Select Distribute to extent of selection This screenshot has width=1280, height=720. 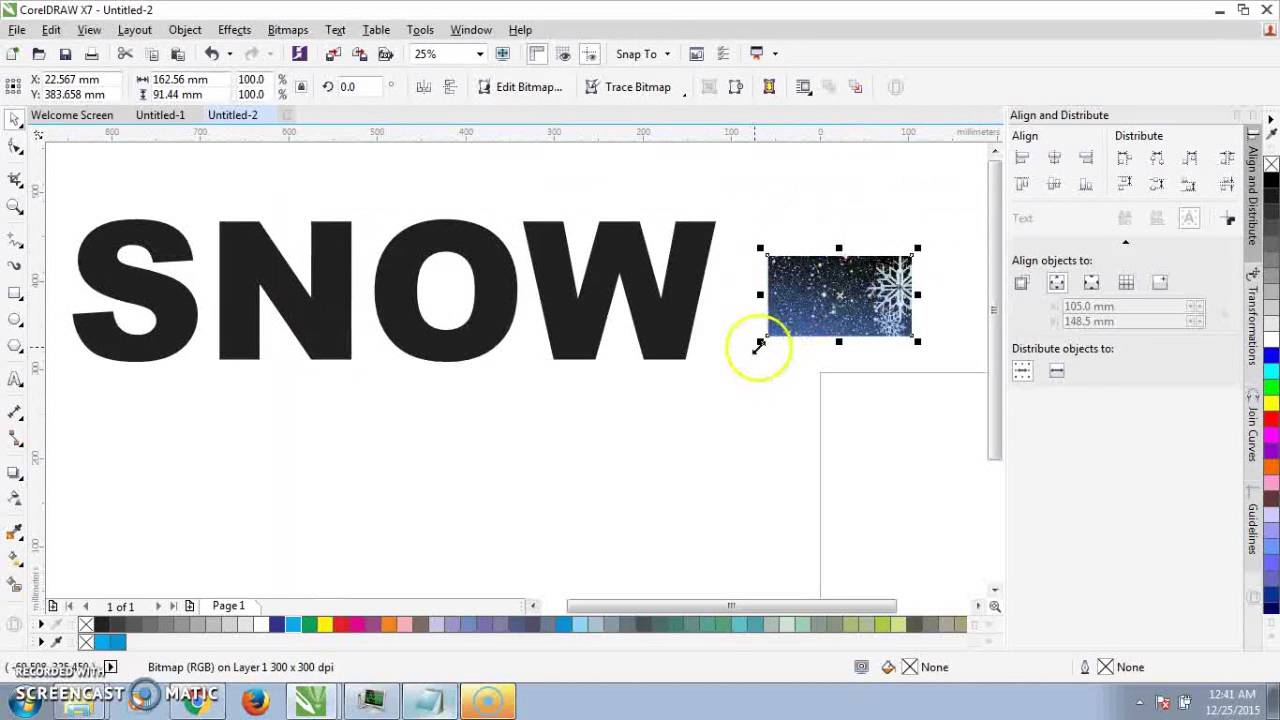pyautogui.click(x=1022, y=371)
